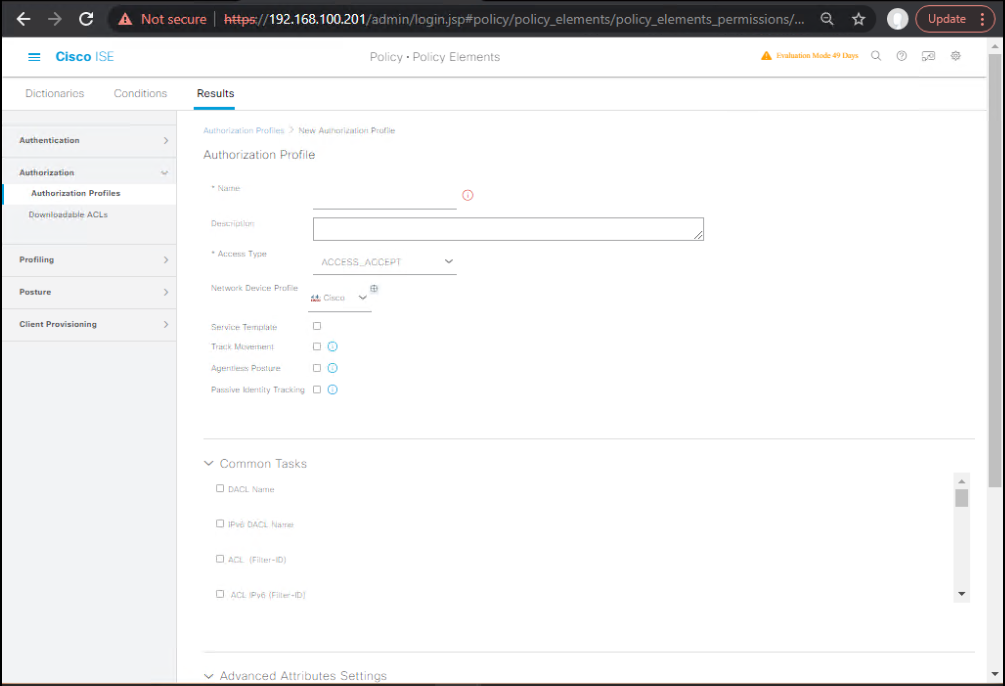
Task: Click info icon next to Track Movement
Action: tap(332, 346)
